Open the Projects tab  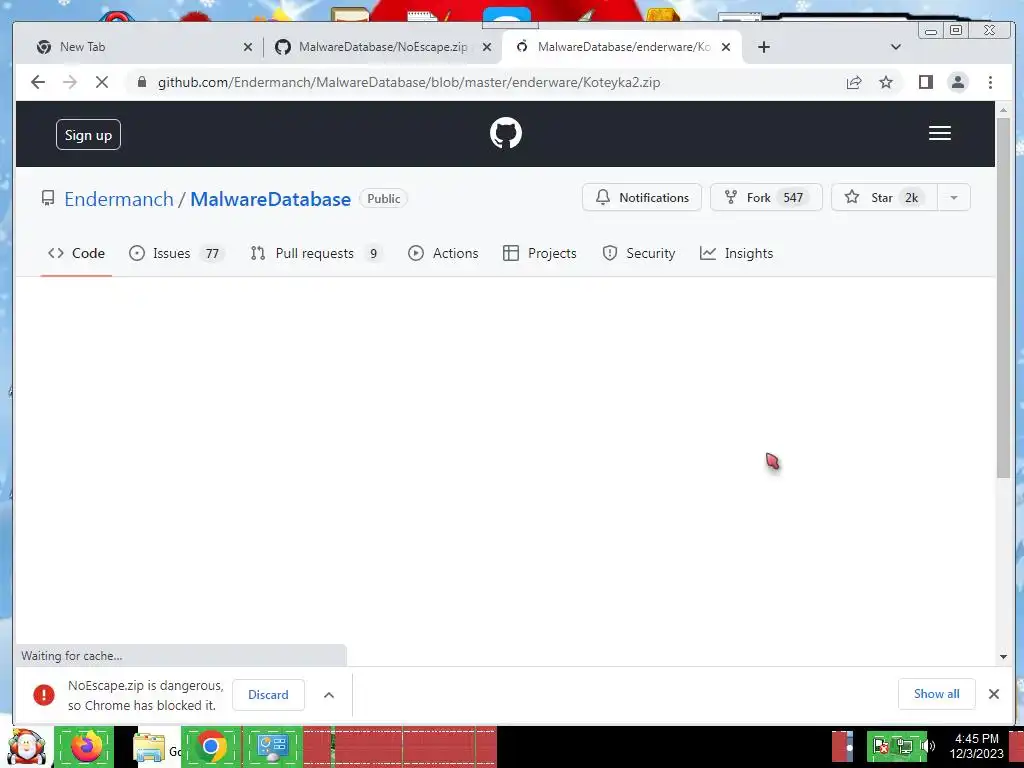click(540, 253)
